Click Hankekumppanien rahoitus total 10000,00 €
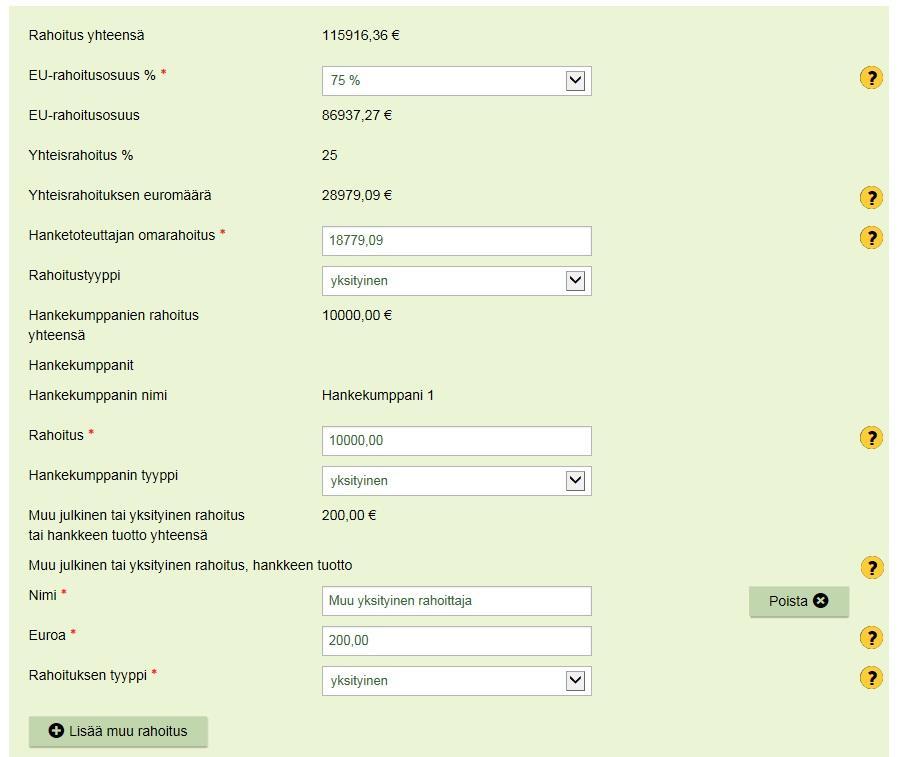Image resolution: width=900 pixels, height=757 pixels. pyautogui.click(x=356, y=316)
